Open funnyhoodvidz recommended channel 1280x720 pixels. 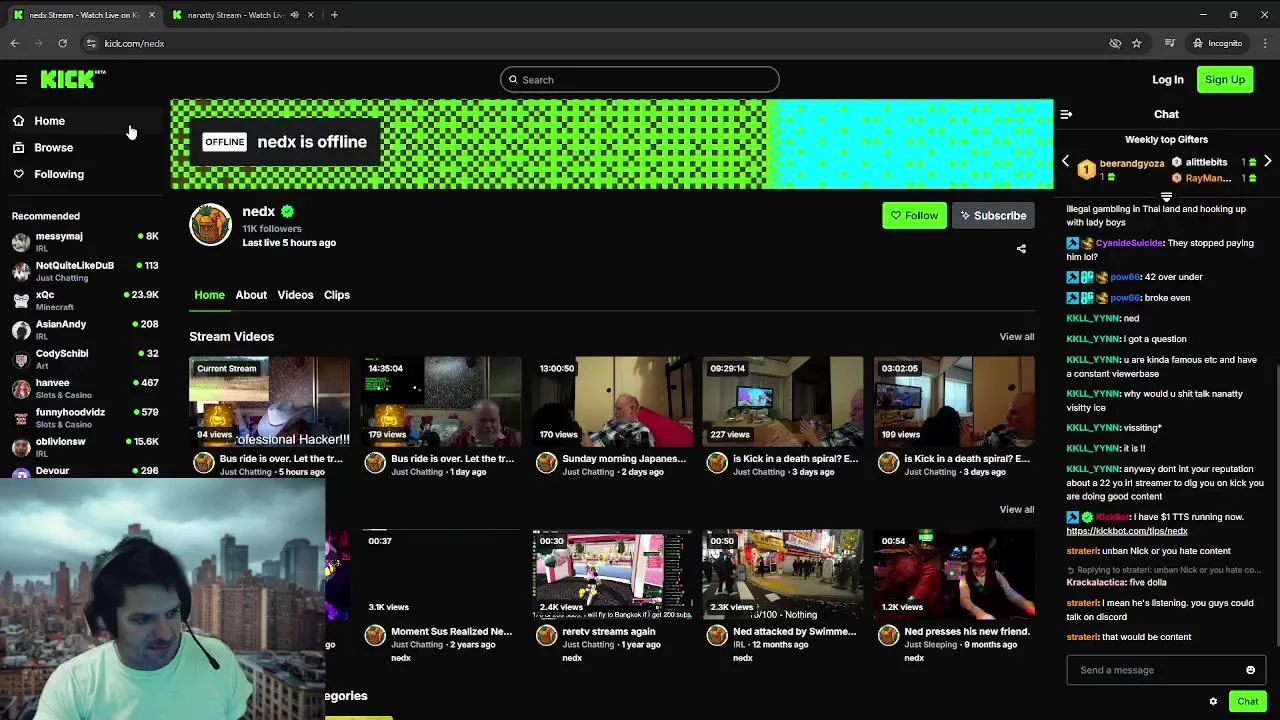84,417
